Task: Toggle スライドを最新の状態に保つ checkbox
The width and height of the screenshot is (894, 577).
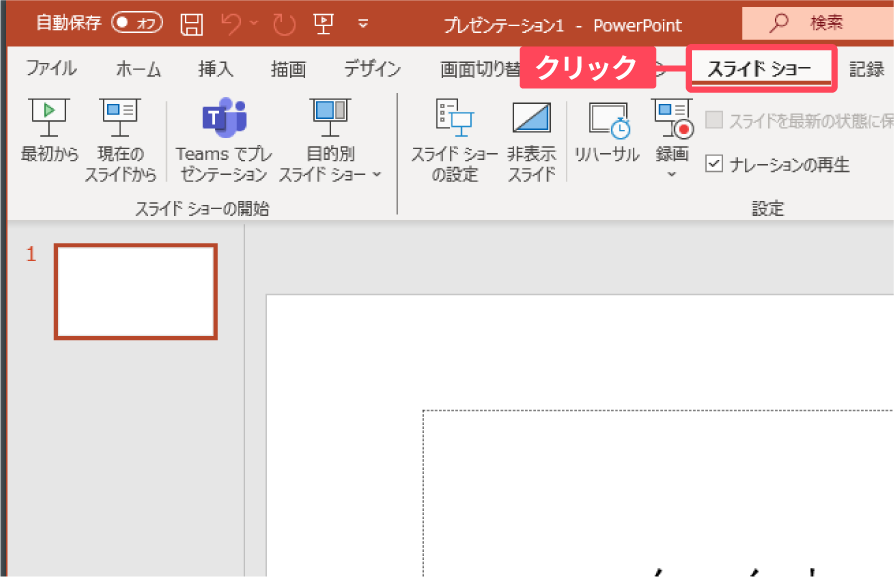Action: 714,120
